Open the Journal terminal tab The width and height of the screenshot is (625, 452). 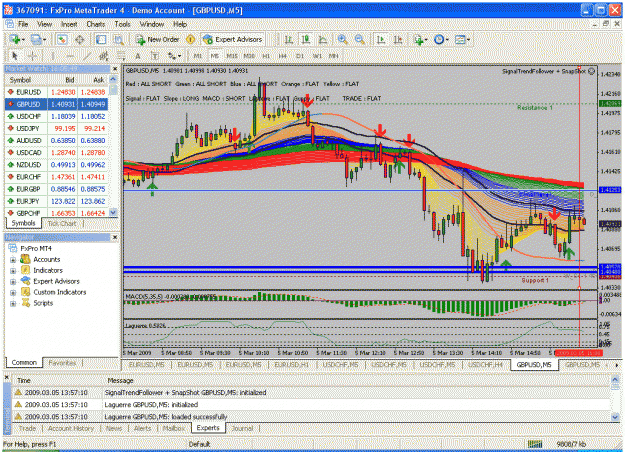tap(242, 428)
